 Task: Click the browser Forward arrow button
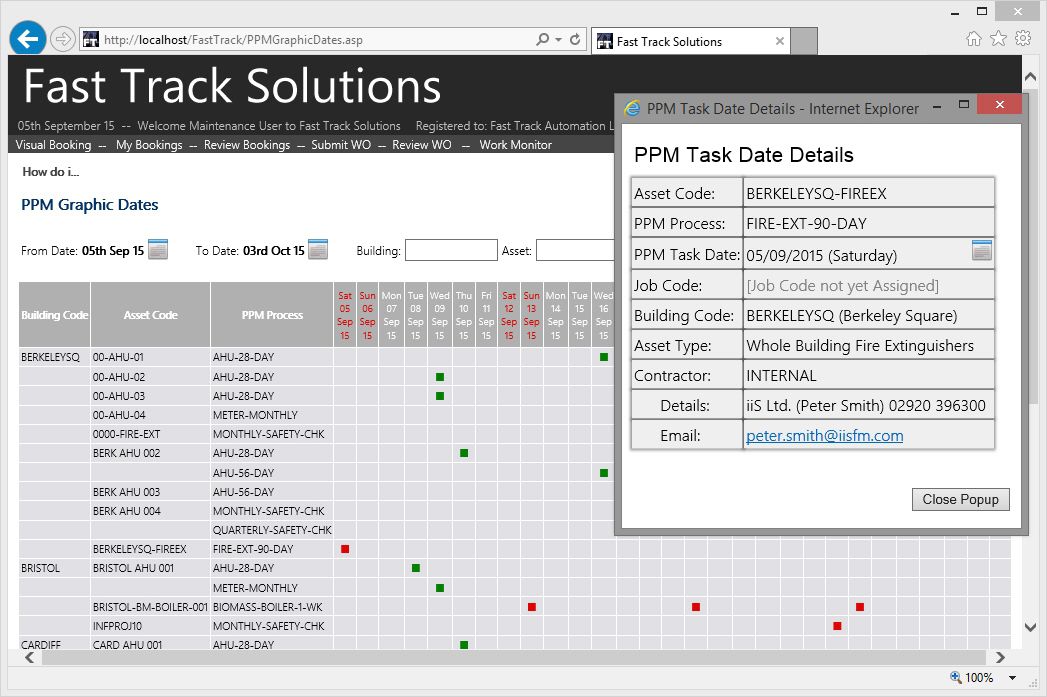click(62, 39)
